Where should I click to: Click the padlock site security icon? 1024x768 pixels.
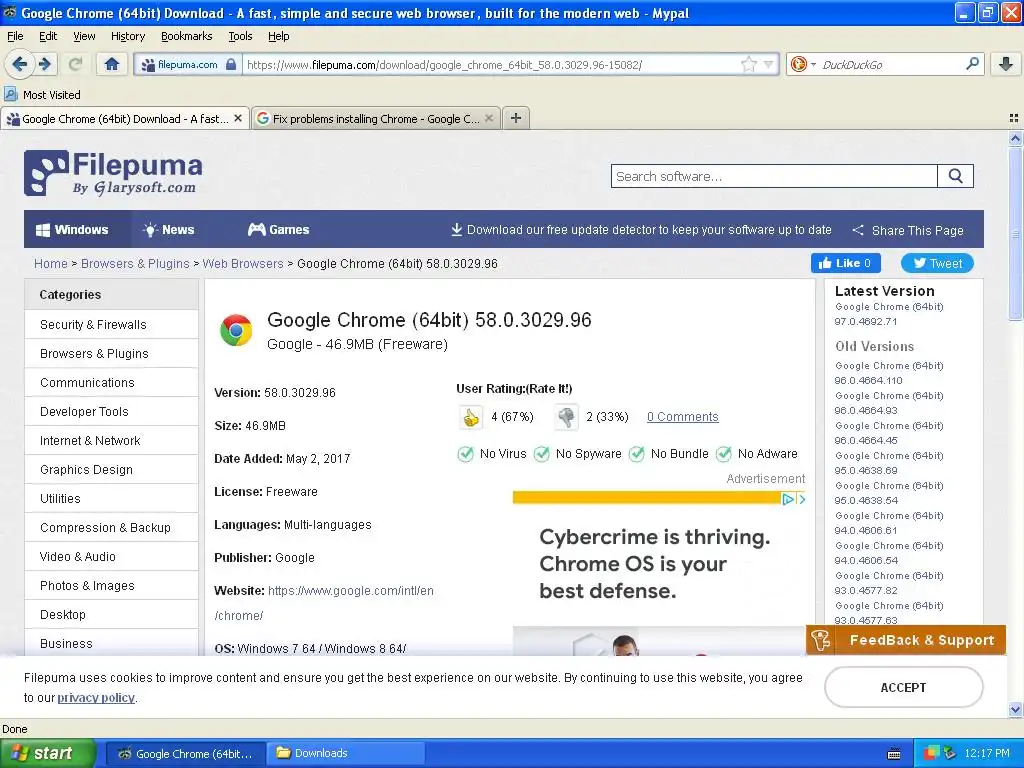pyautogui.click(x=231, y=64)
